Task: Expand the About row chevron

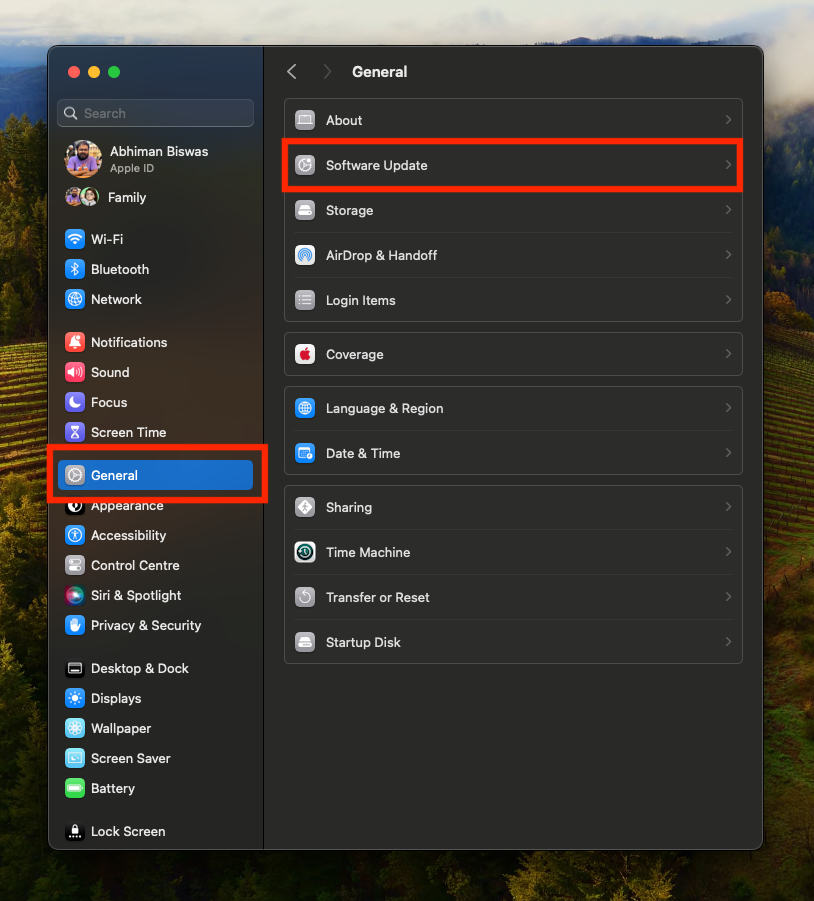Action: pos(728,120)
